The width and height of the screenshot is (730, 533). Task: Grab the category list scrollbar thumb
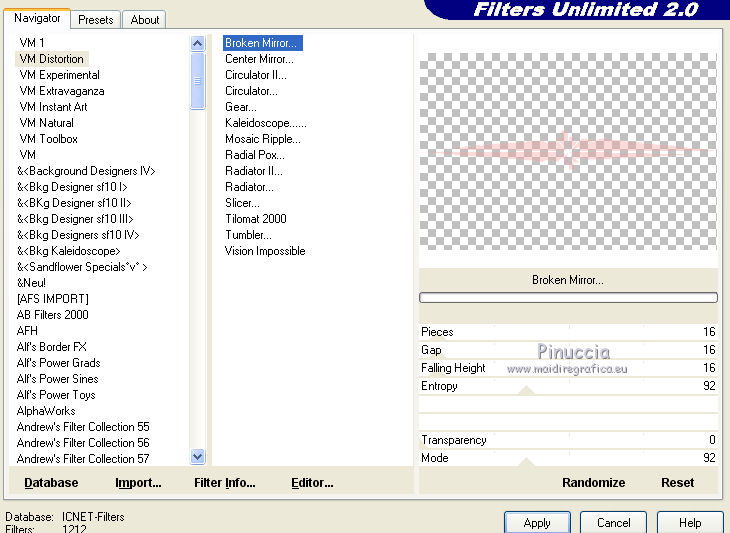tap(197, 81)
